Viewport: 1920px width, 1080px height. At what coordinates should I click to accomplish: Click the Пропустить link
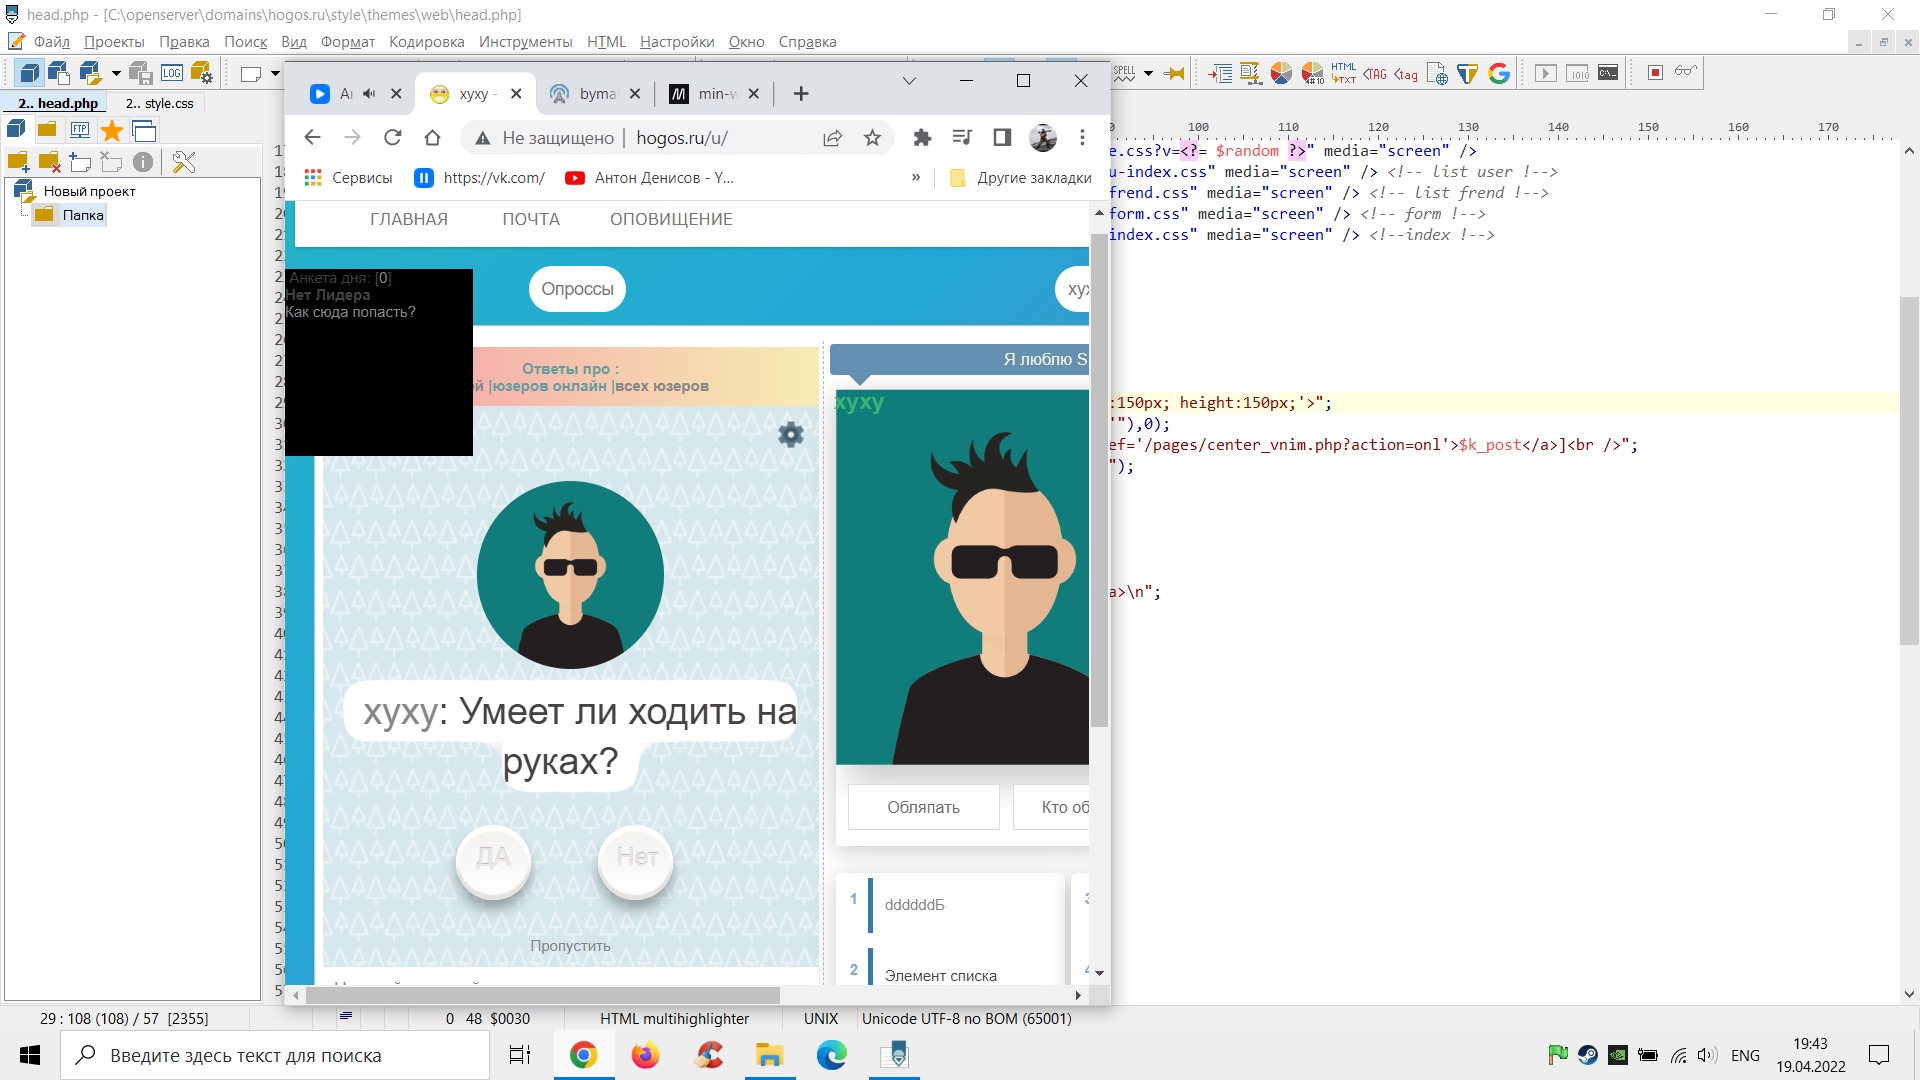tap(570, 946)
